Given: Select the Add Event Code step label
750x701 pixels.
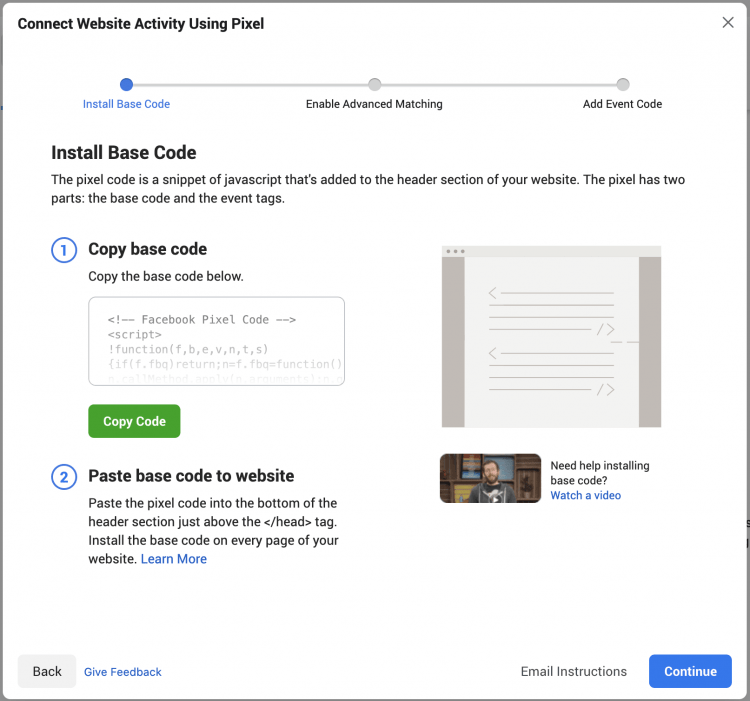Looking at the screenshot, I should [622, 104].
